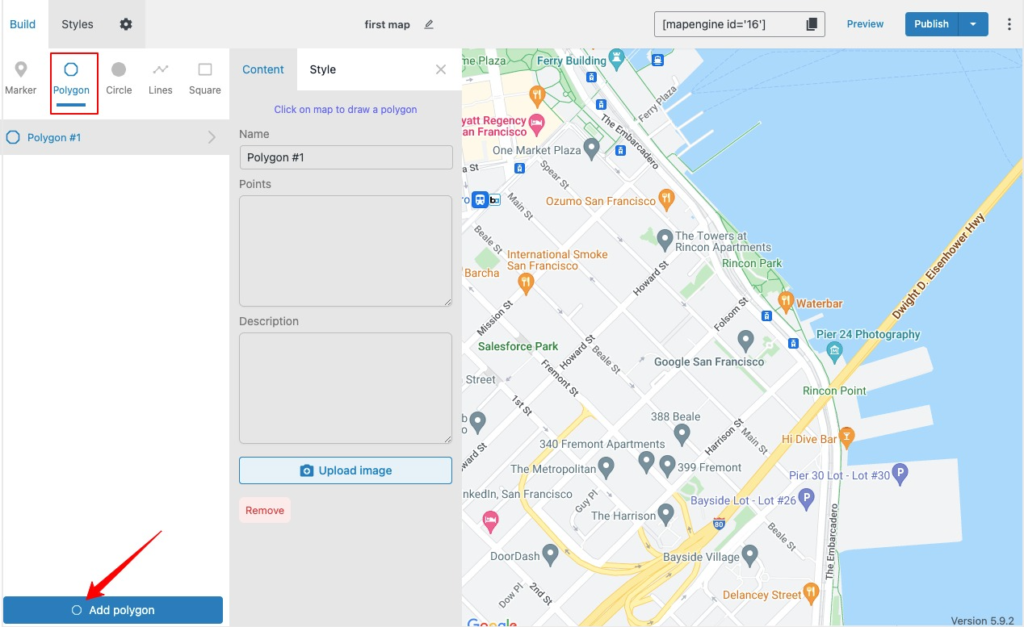Select the Marker tool
Viewport: 1024px width, 627px height.
pyautogui.click(x=20, y=78)
